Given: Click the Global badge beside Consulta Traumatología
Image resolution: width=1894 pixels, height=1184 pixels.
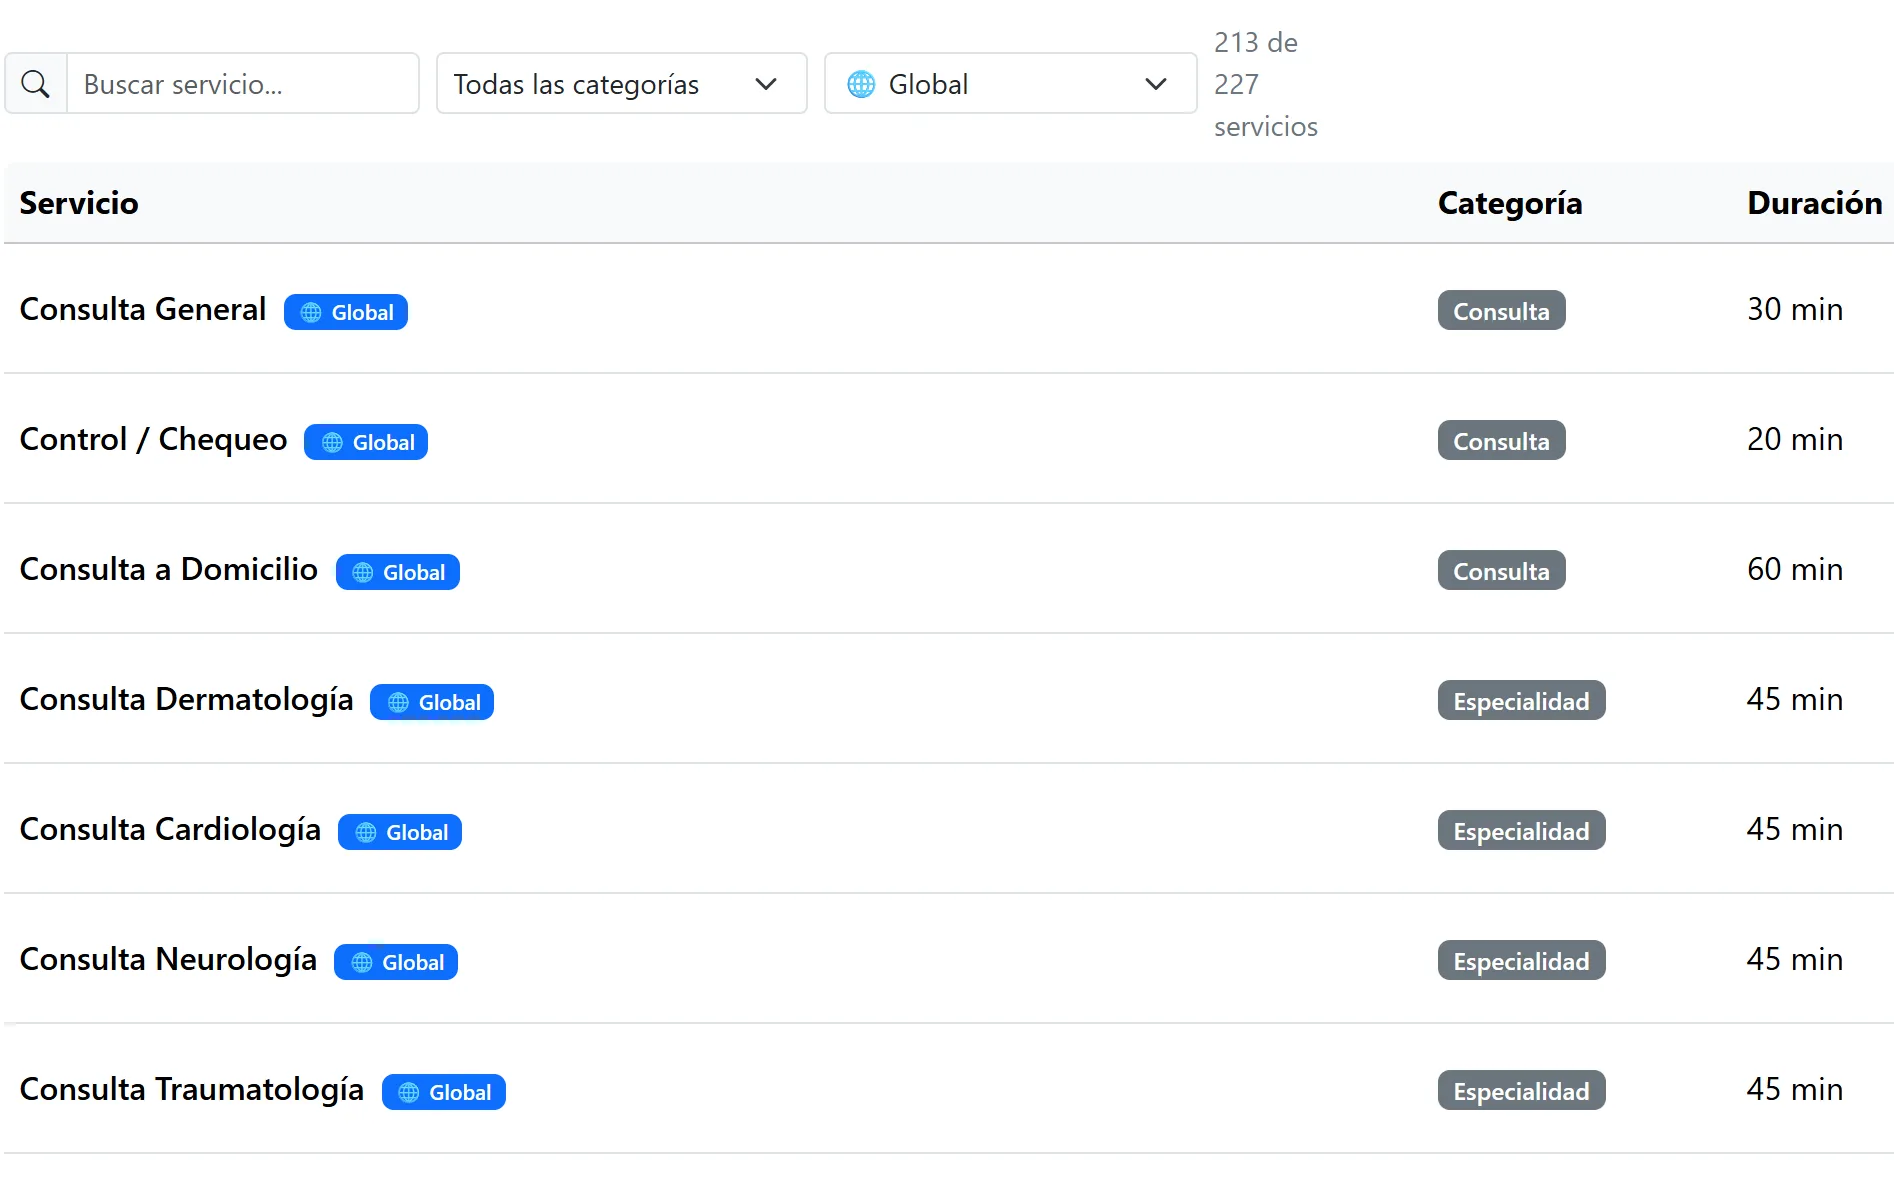Looking at the screenshot, I should (x=444, y=1092).
